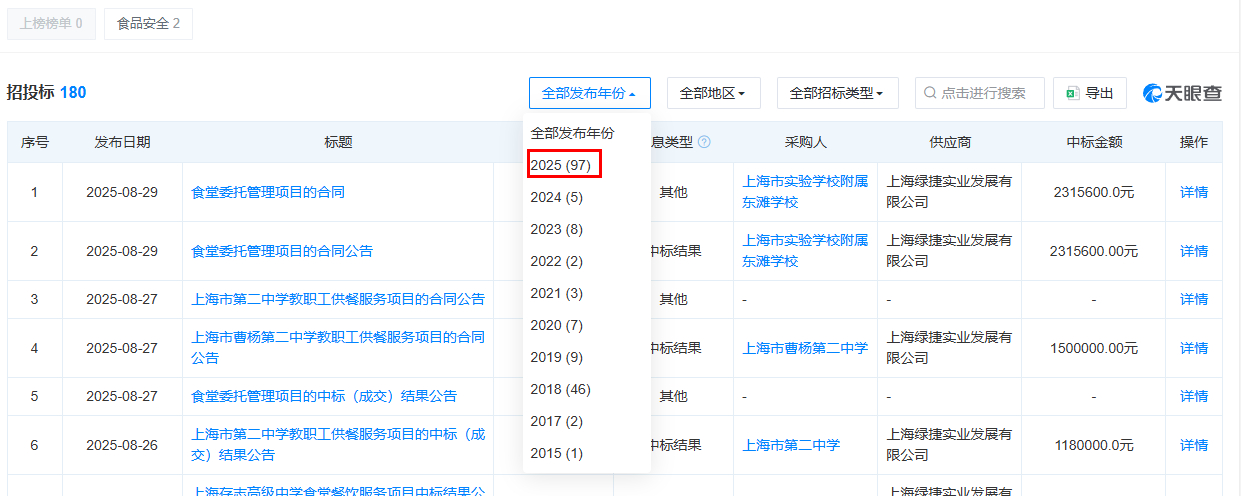Click the Excel icon on 导出 button

(x=1072, y=93)
